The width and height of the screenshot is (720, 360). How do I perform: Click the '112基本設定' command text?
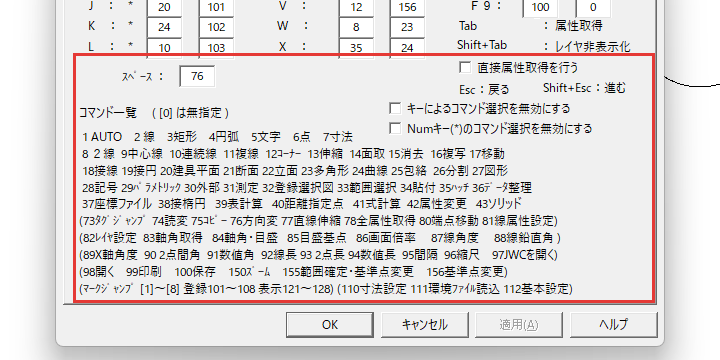click(538, 289)
